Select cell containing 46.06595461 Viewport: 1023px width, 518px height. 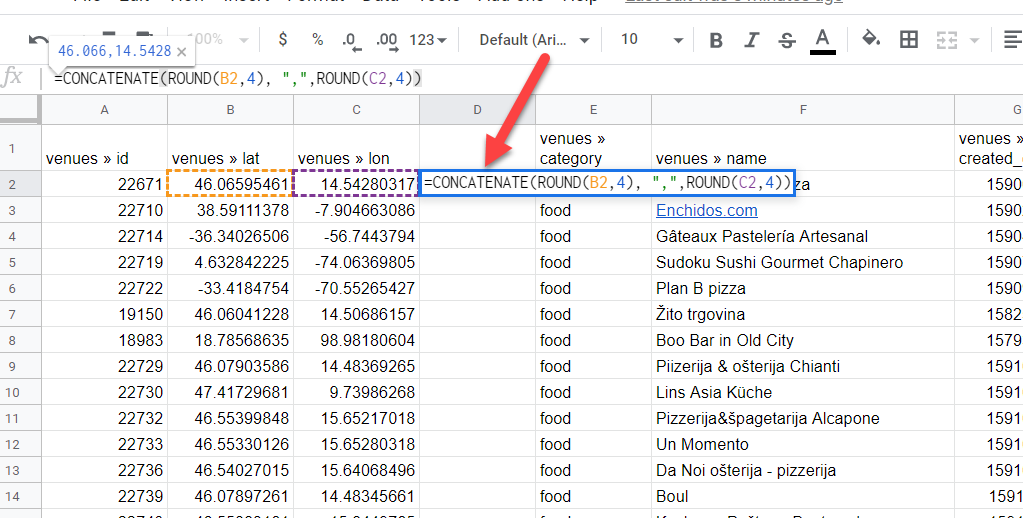pos(230,184)
